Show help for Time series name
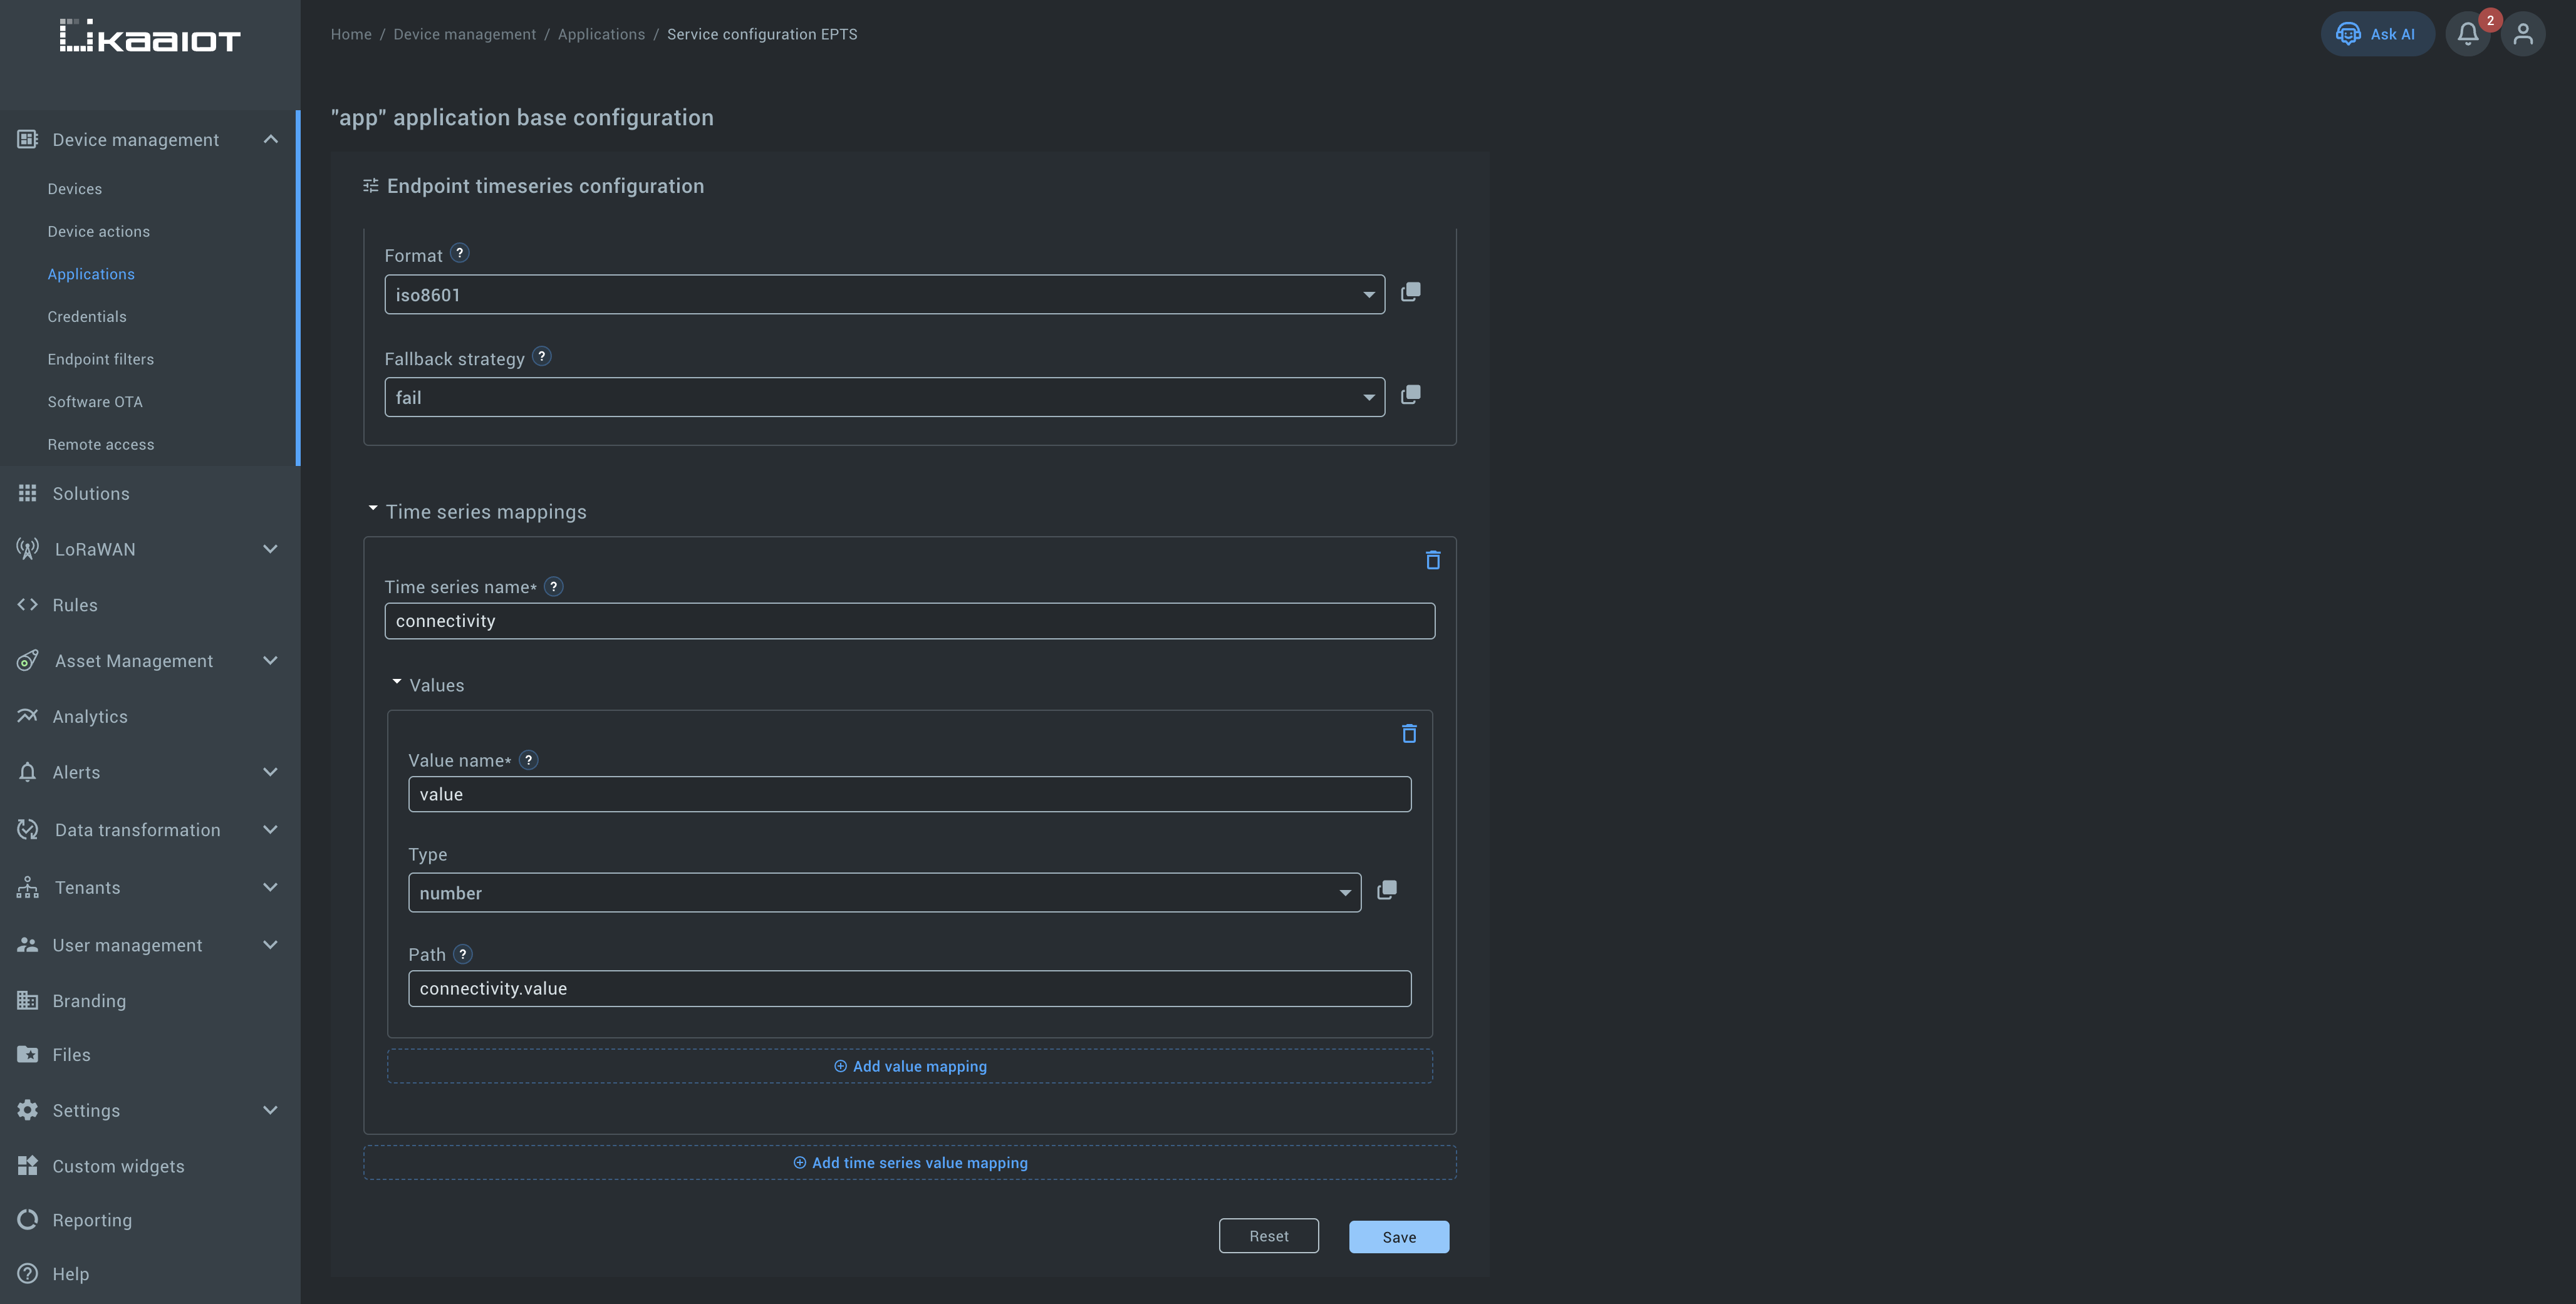Image resolution: width=2576 pixels, height=1304 pixels. pyautogui.click(x=554, y=587)
